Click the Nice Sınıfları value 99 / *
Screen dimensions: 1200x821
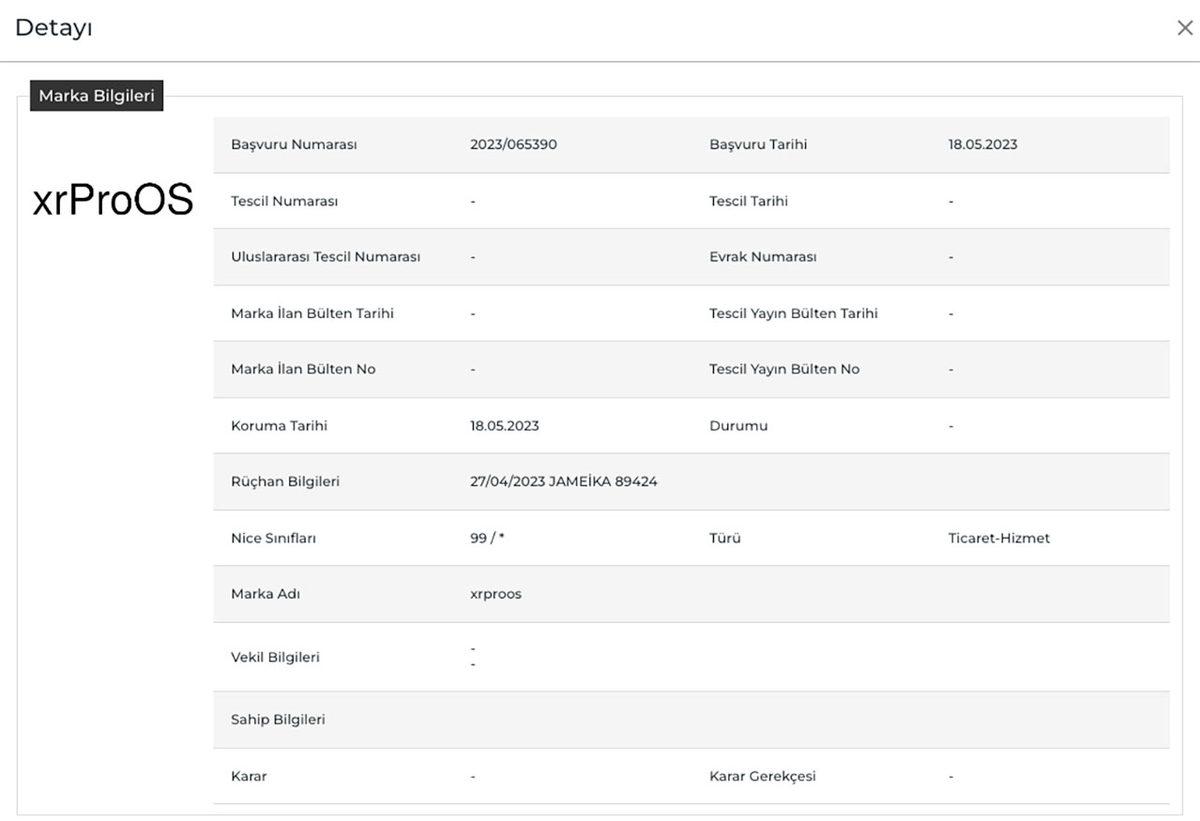(487, 538)
